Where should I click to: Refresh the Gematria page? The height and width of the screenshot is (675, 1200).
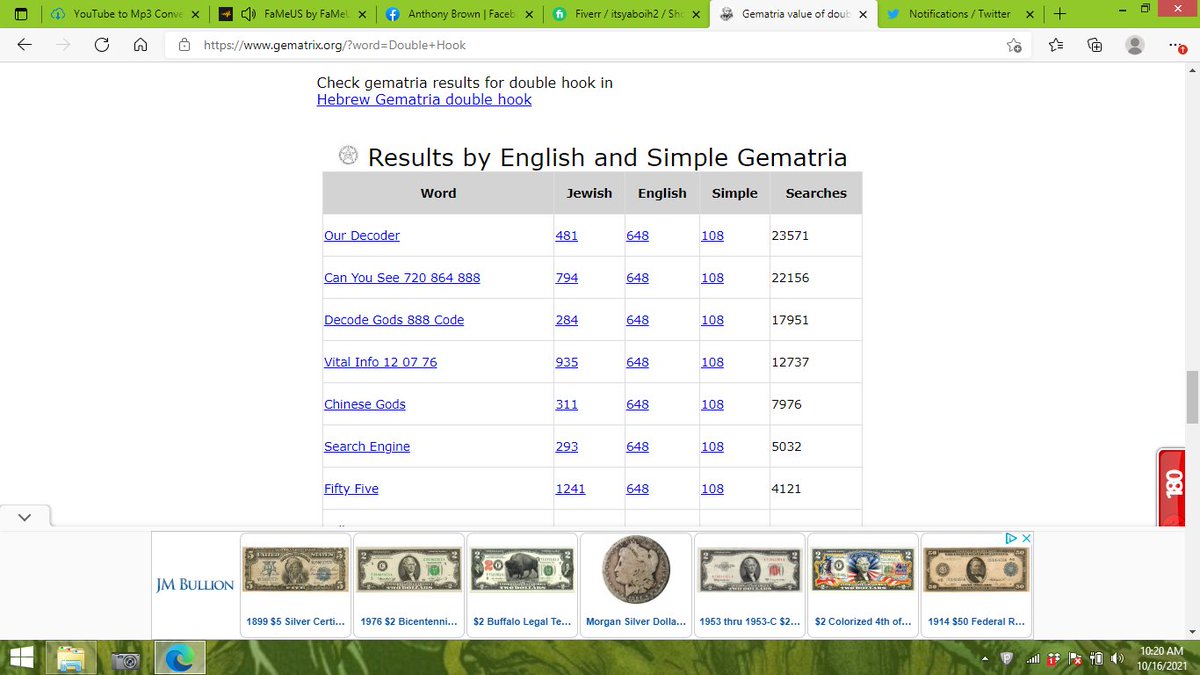click(100, 45)
